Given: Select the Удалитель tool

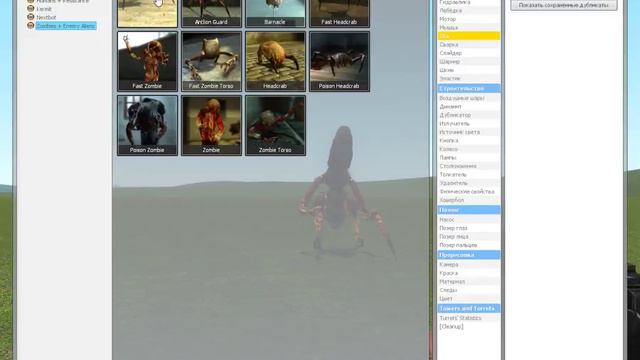Looking at the screenshot, I should click(x=469, y=183).
